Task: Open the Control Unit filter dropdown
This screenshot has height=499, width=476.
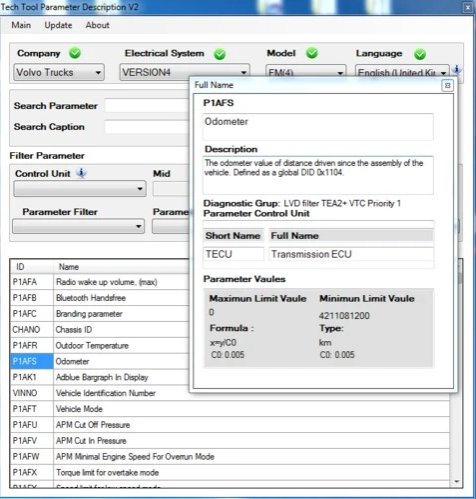Action: [80, 189]
